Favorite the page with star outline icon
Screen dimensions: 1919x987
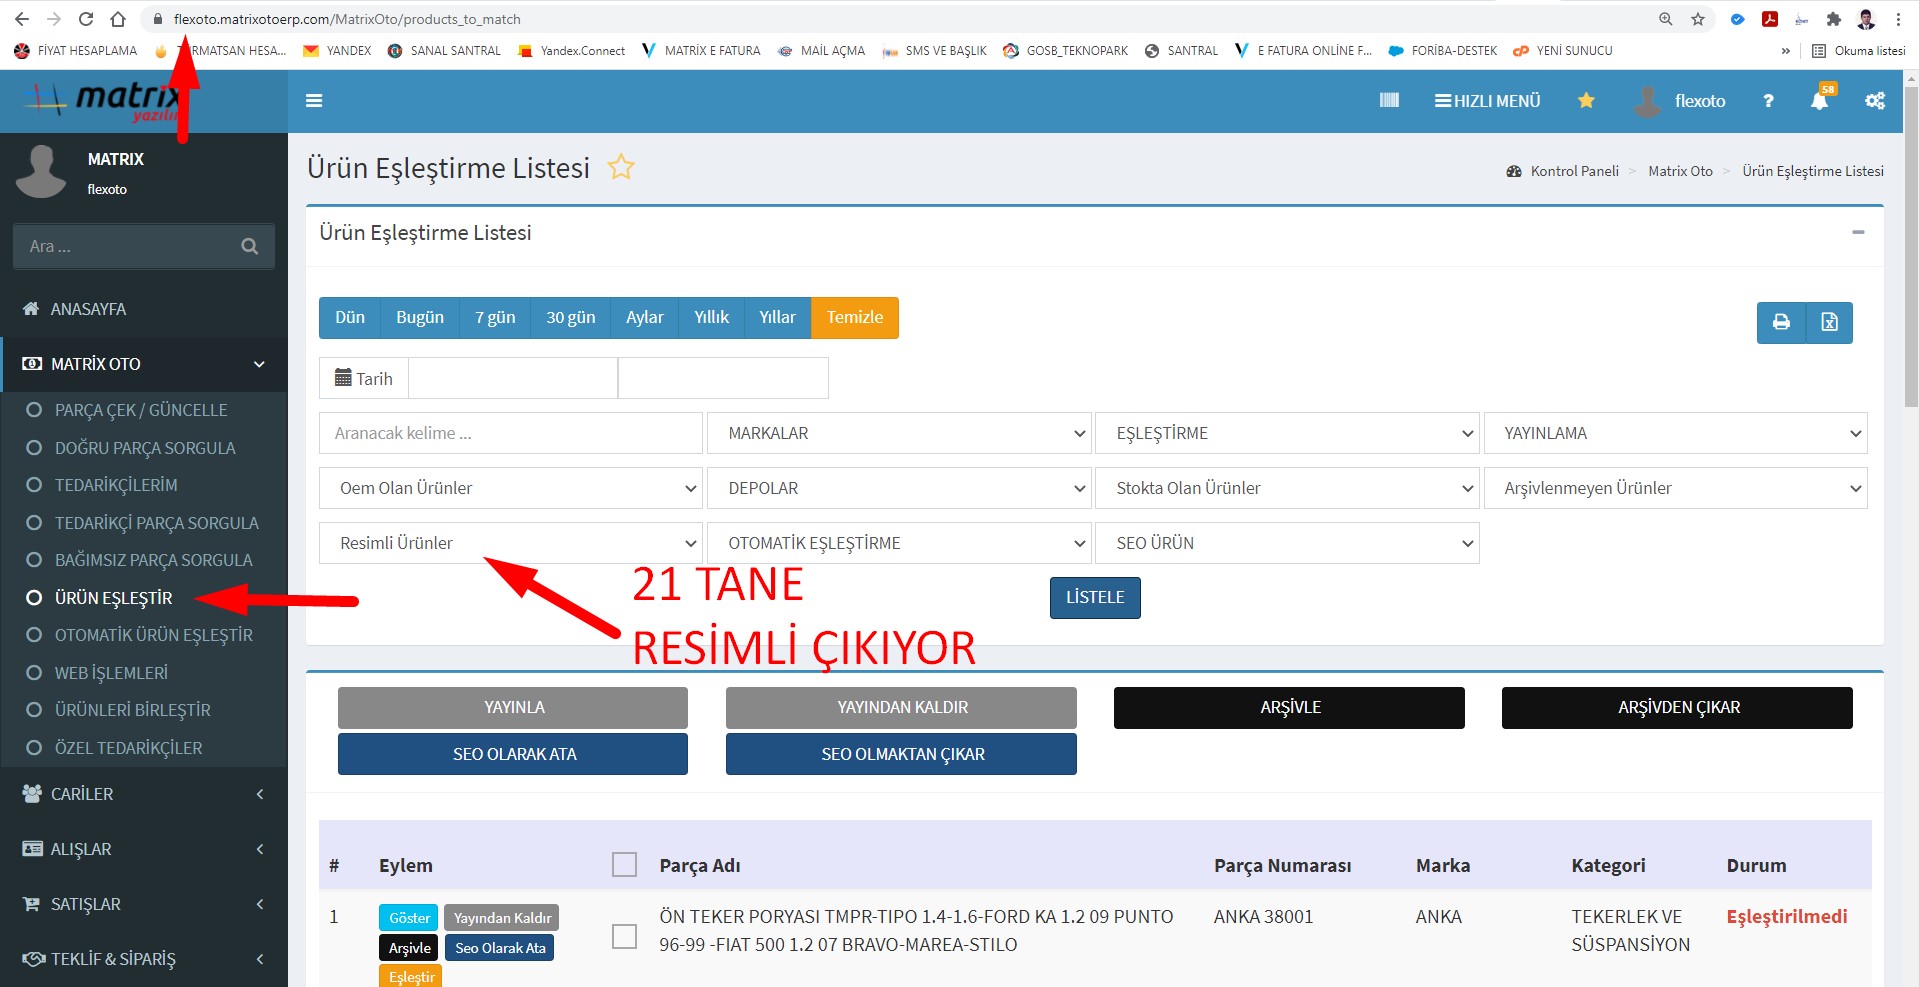[621, 167]
